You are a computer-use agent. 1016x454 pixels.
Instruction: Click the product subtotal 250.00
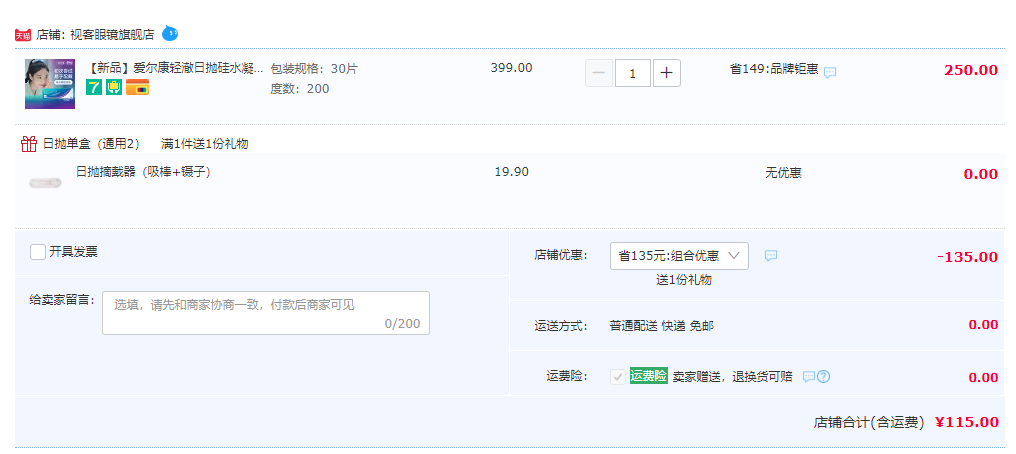tap(971, 70)
